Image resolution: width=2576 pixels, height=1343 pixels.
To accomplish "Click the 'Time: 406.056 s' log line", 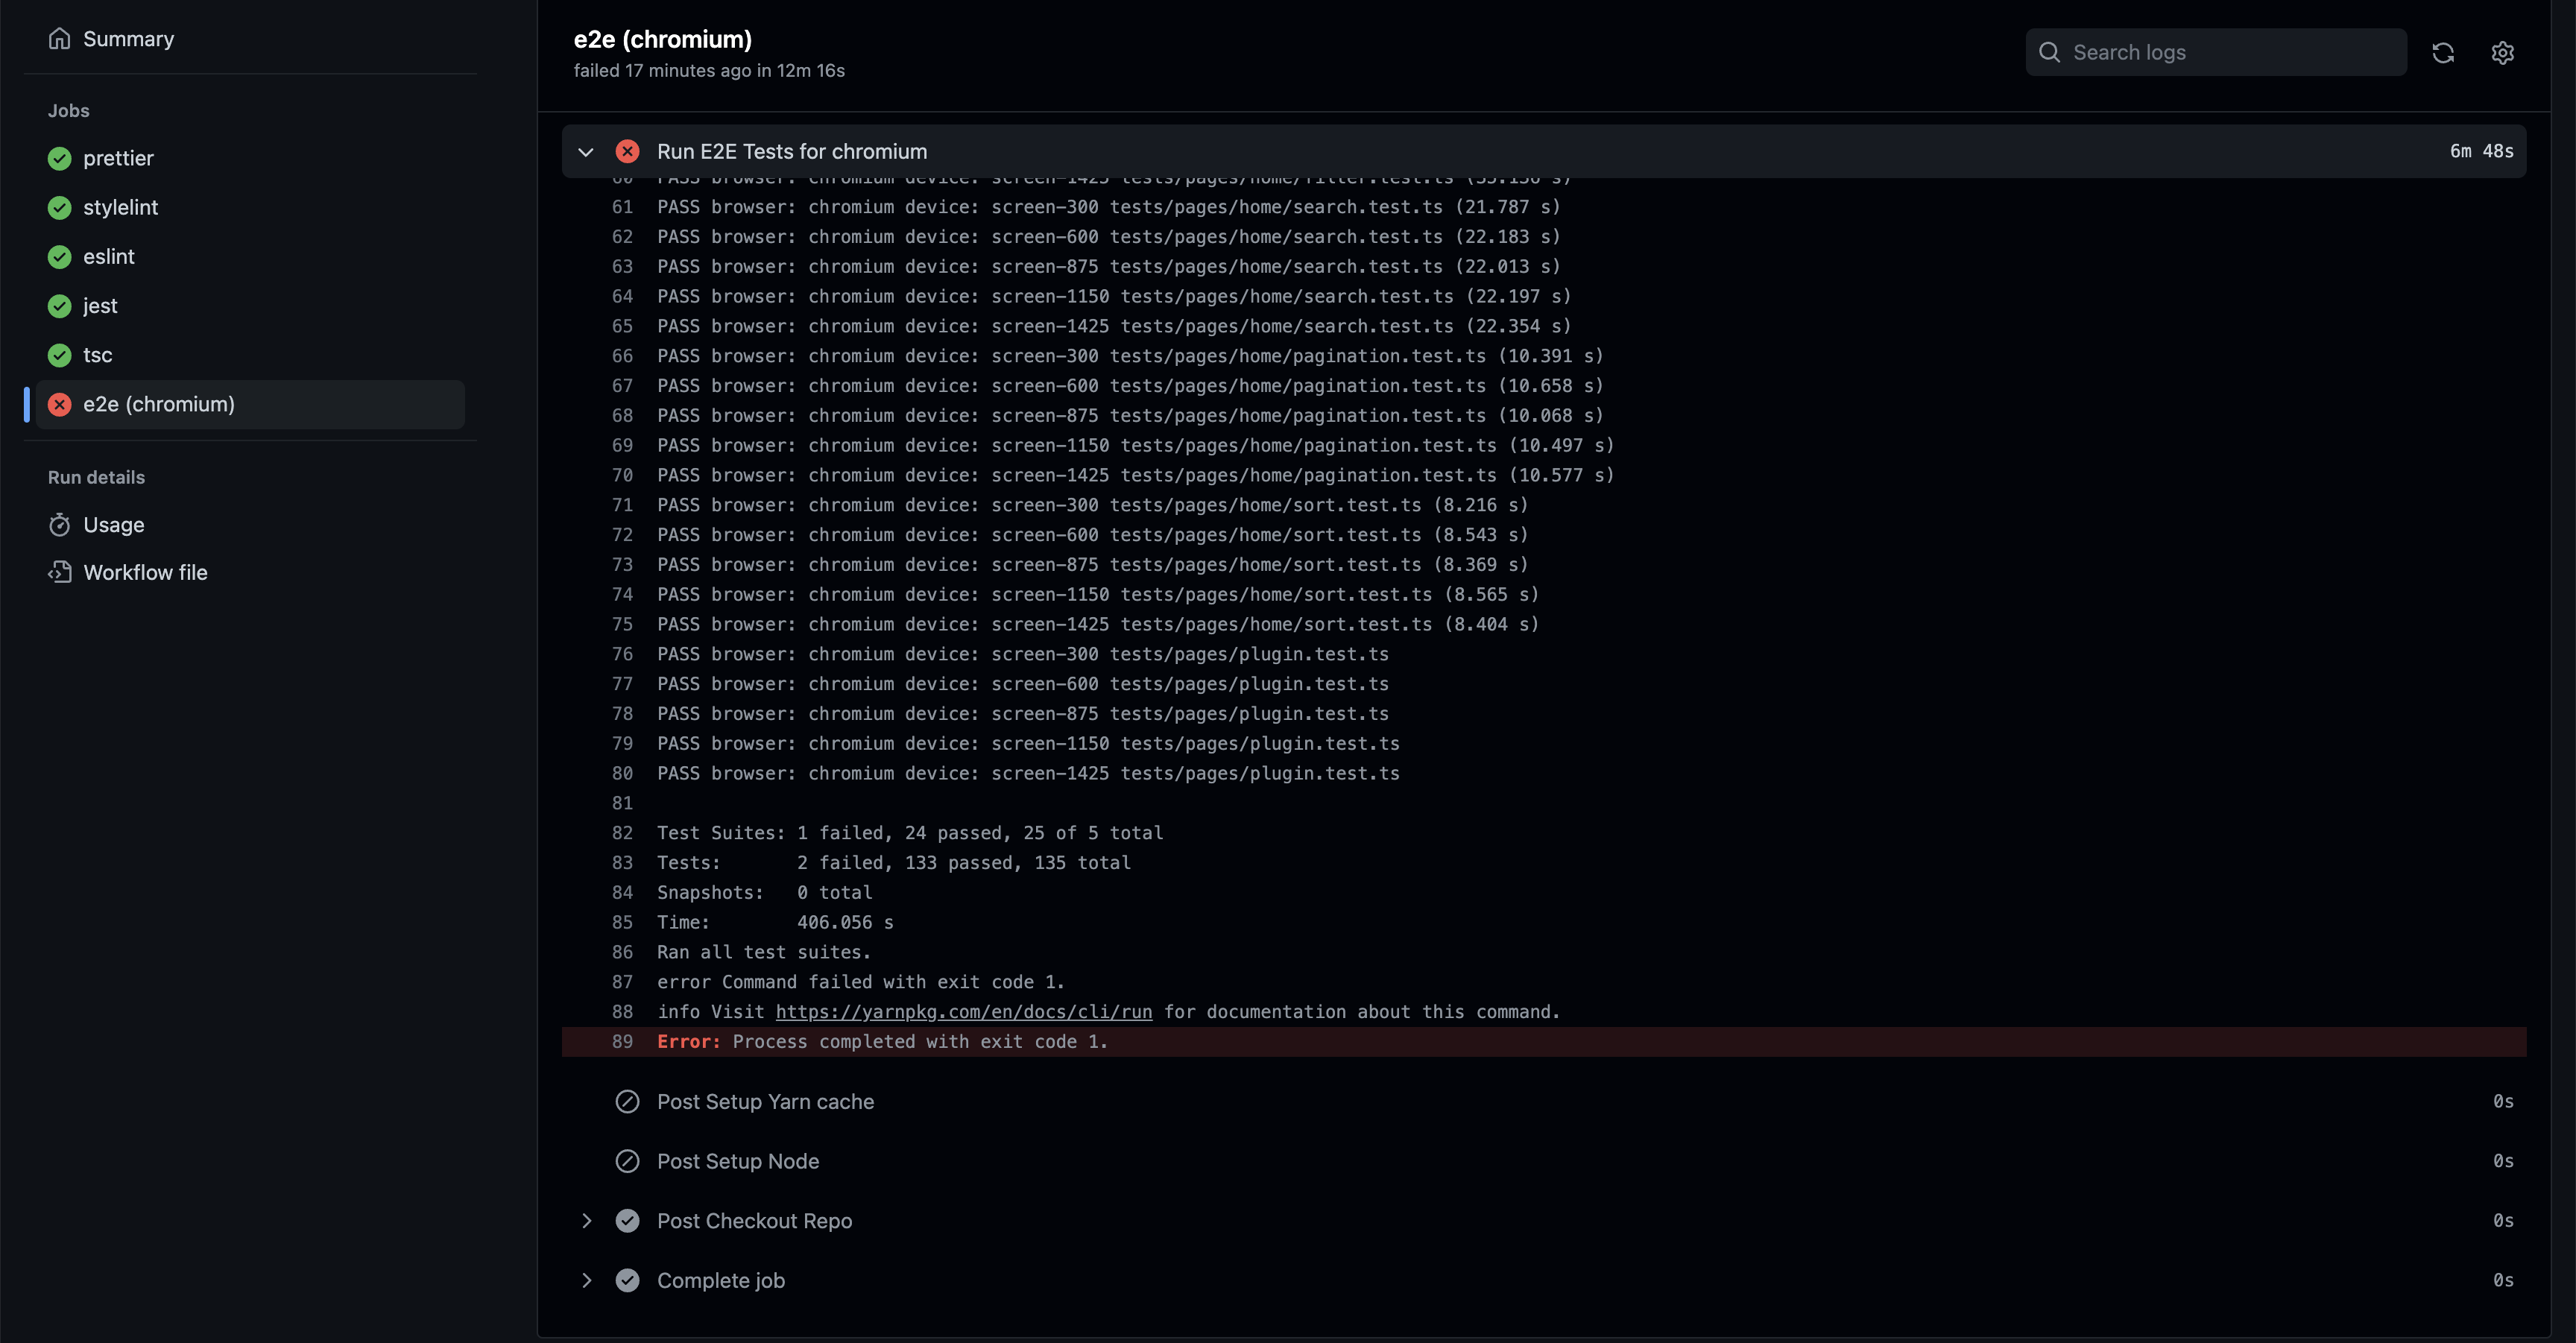I will (x=775, y=922).
